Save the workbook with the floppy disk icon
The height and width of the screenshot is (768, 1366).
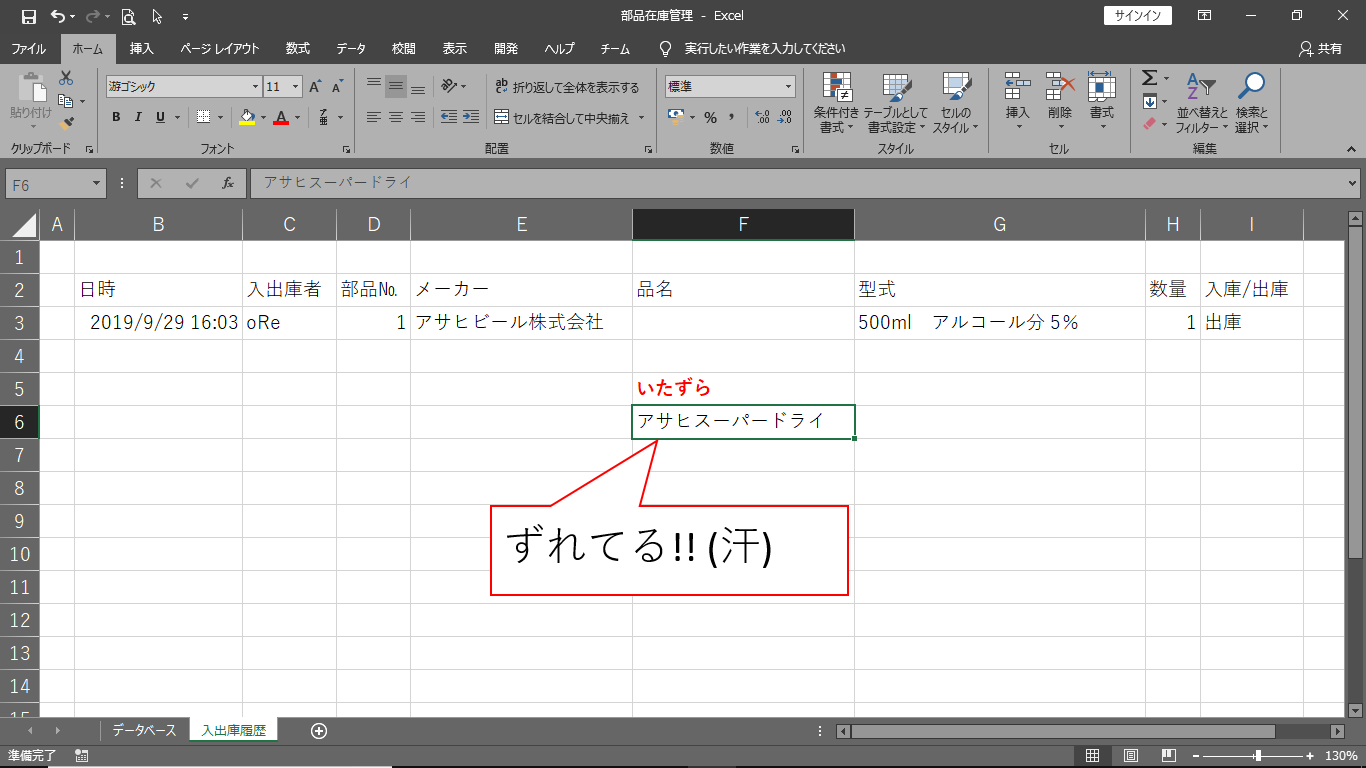point(29,16)
